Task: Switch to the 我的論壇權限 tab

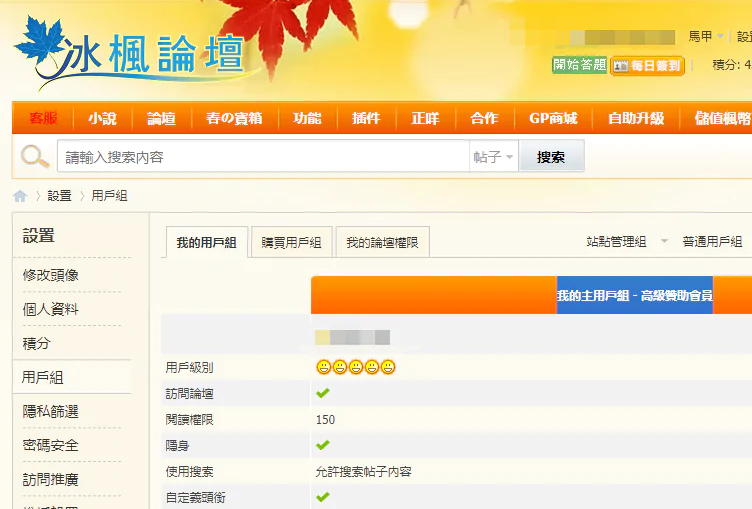Action: click(382, 242)
